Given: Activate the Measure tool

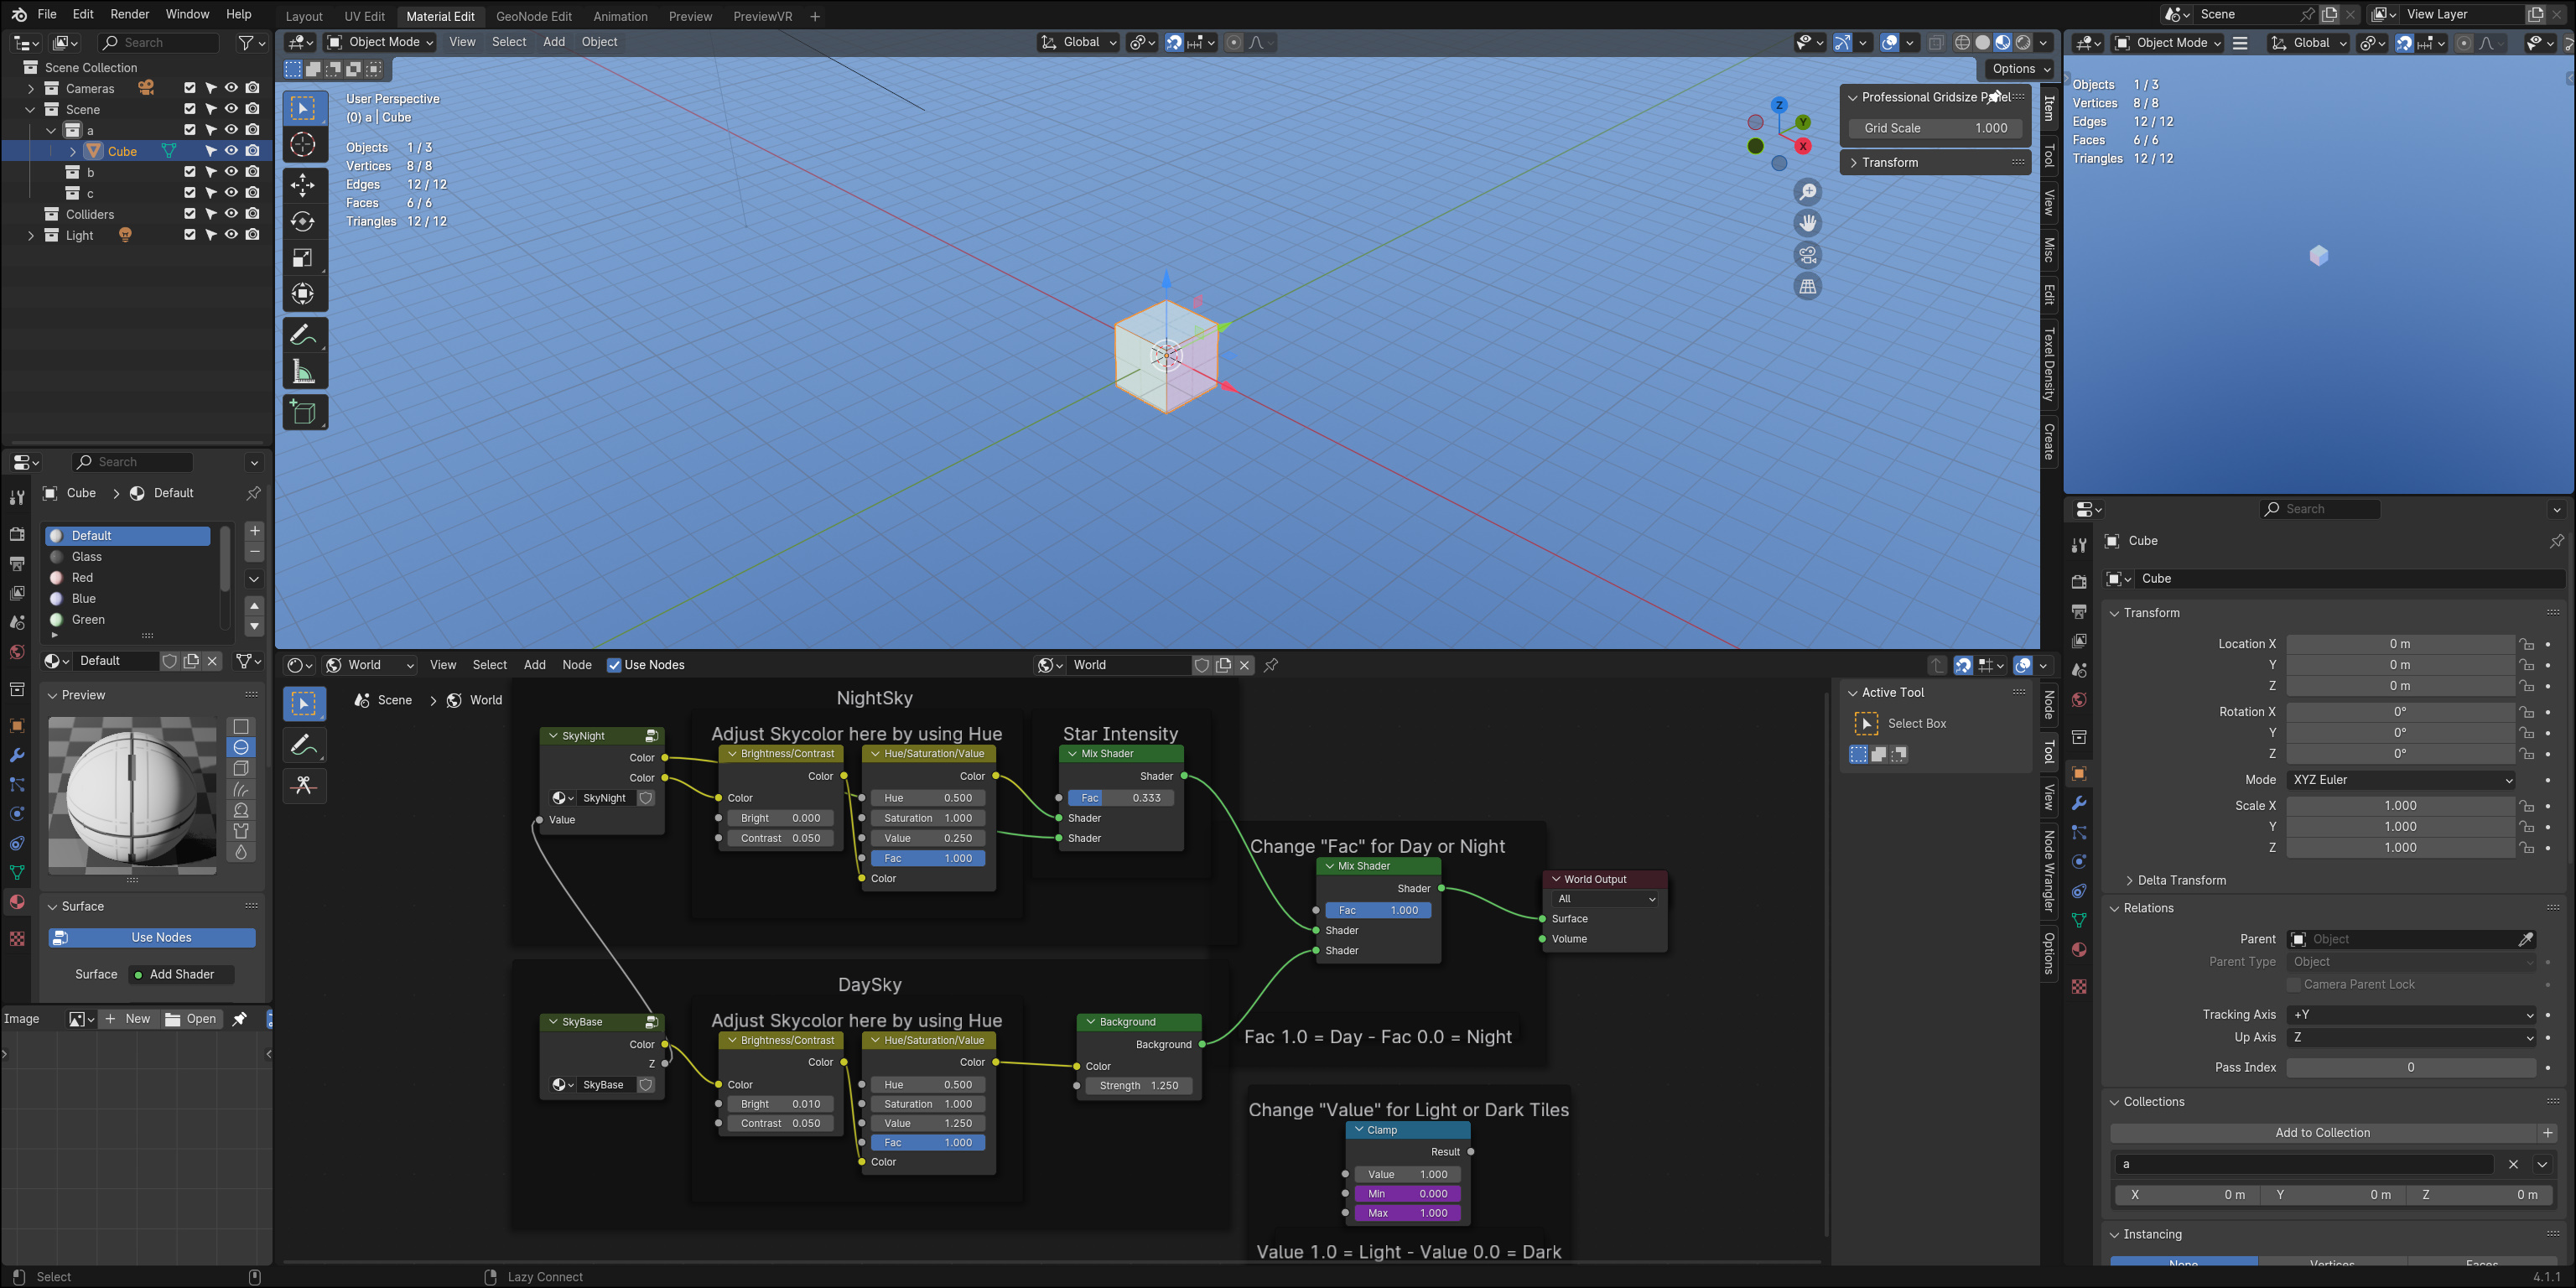Looking at the screenshot, I should [x=303, y=373].
